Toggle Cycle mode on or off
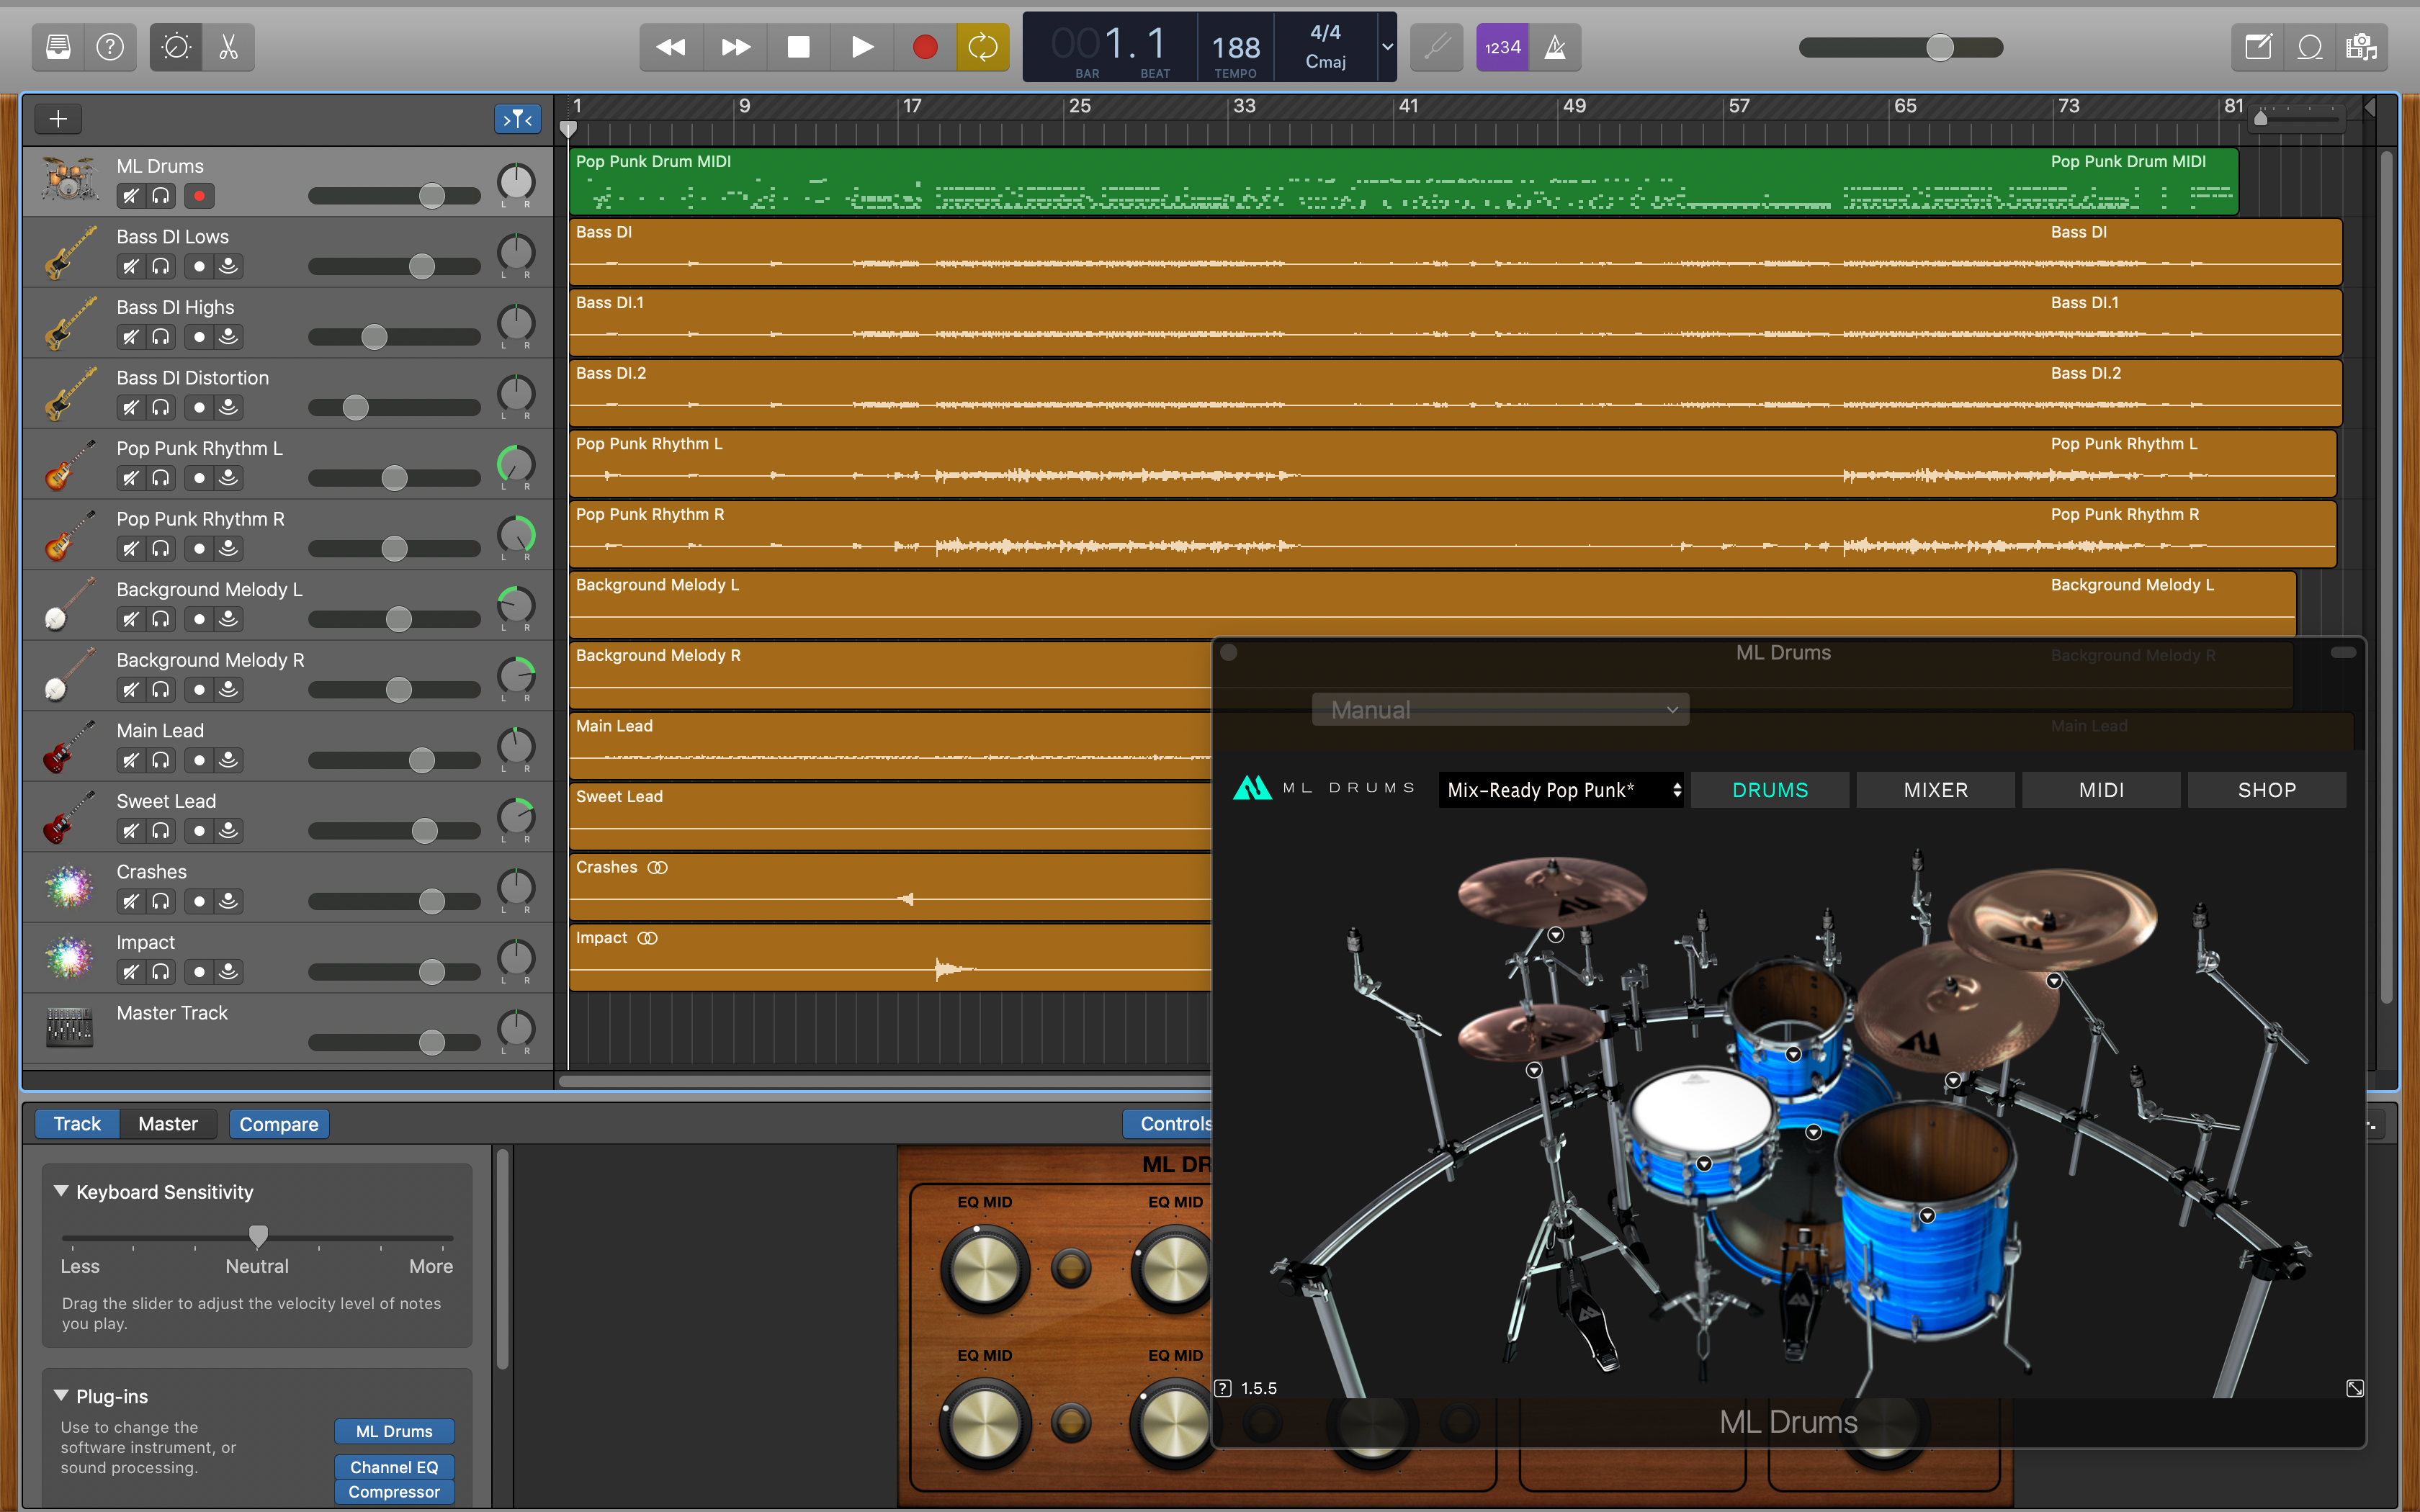2420x1512 pixels. tap(982, 47)
